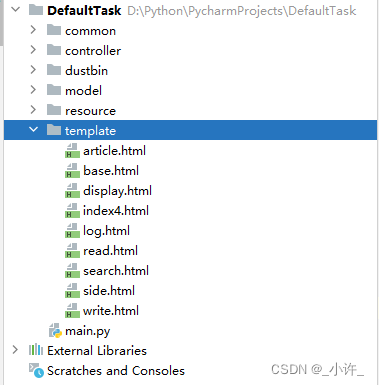Screen dimensions: 379x385
Task: Click the index4.html file icon
Action: [72, 211]
